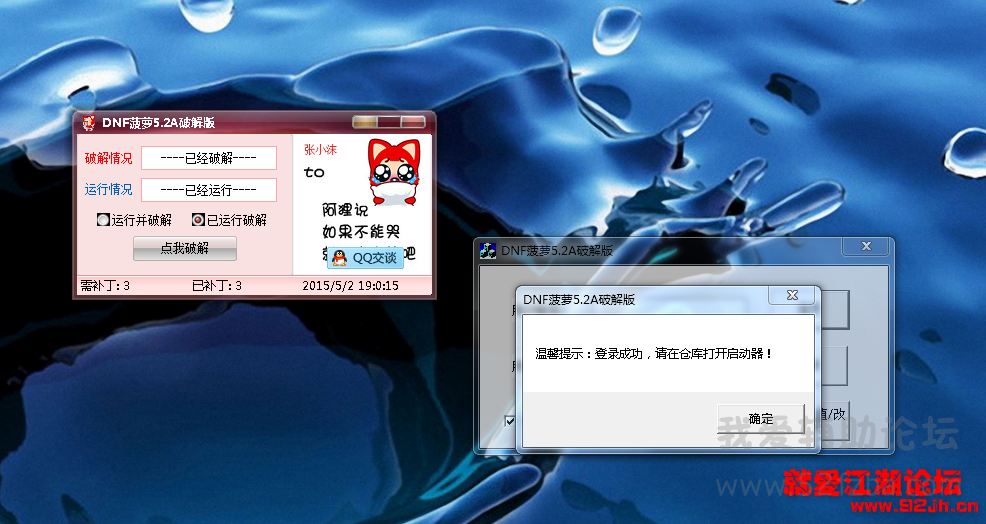986x524 pixels.
Task: Click the 张小沫 red name text
Action: tap(321, 150)
